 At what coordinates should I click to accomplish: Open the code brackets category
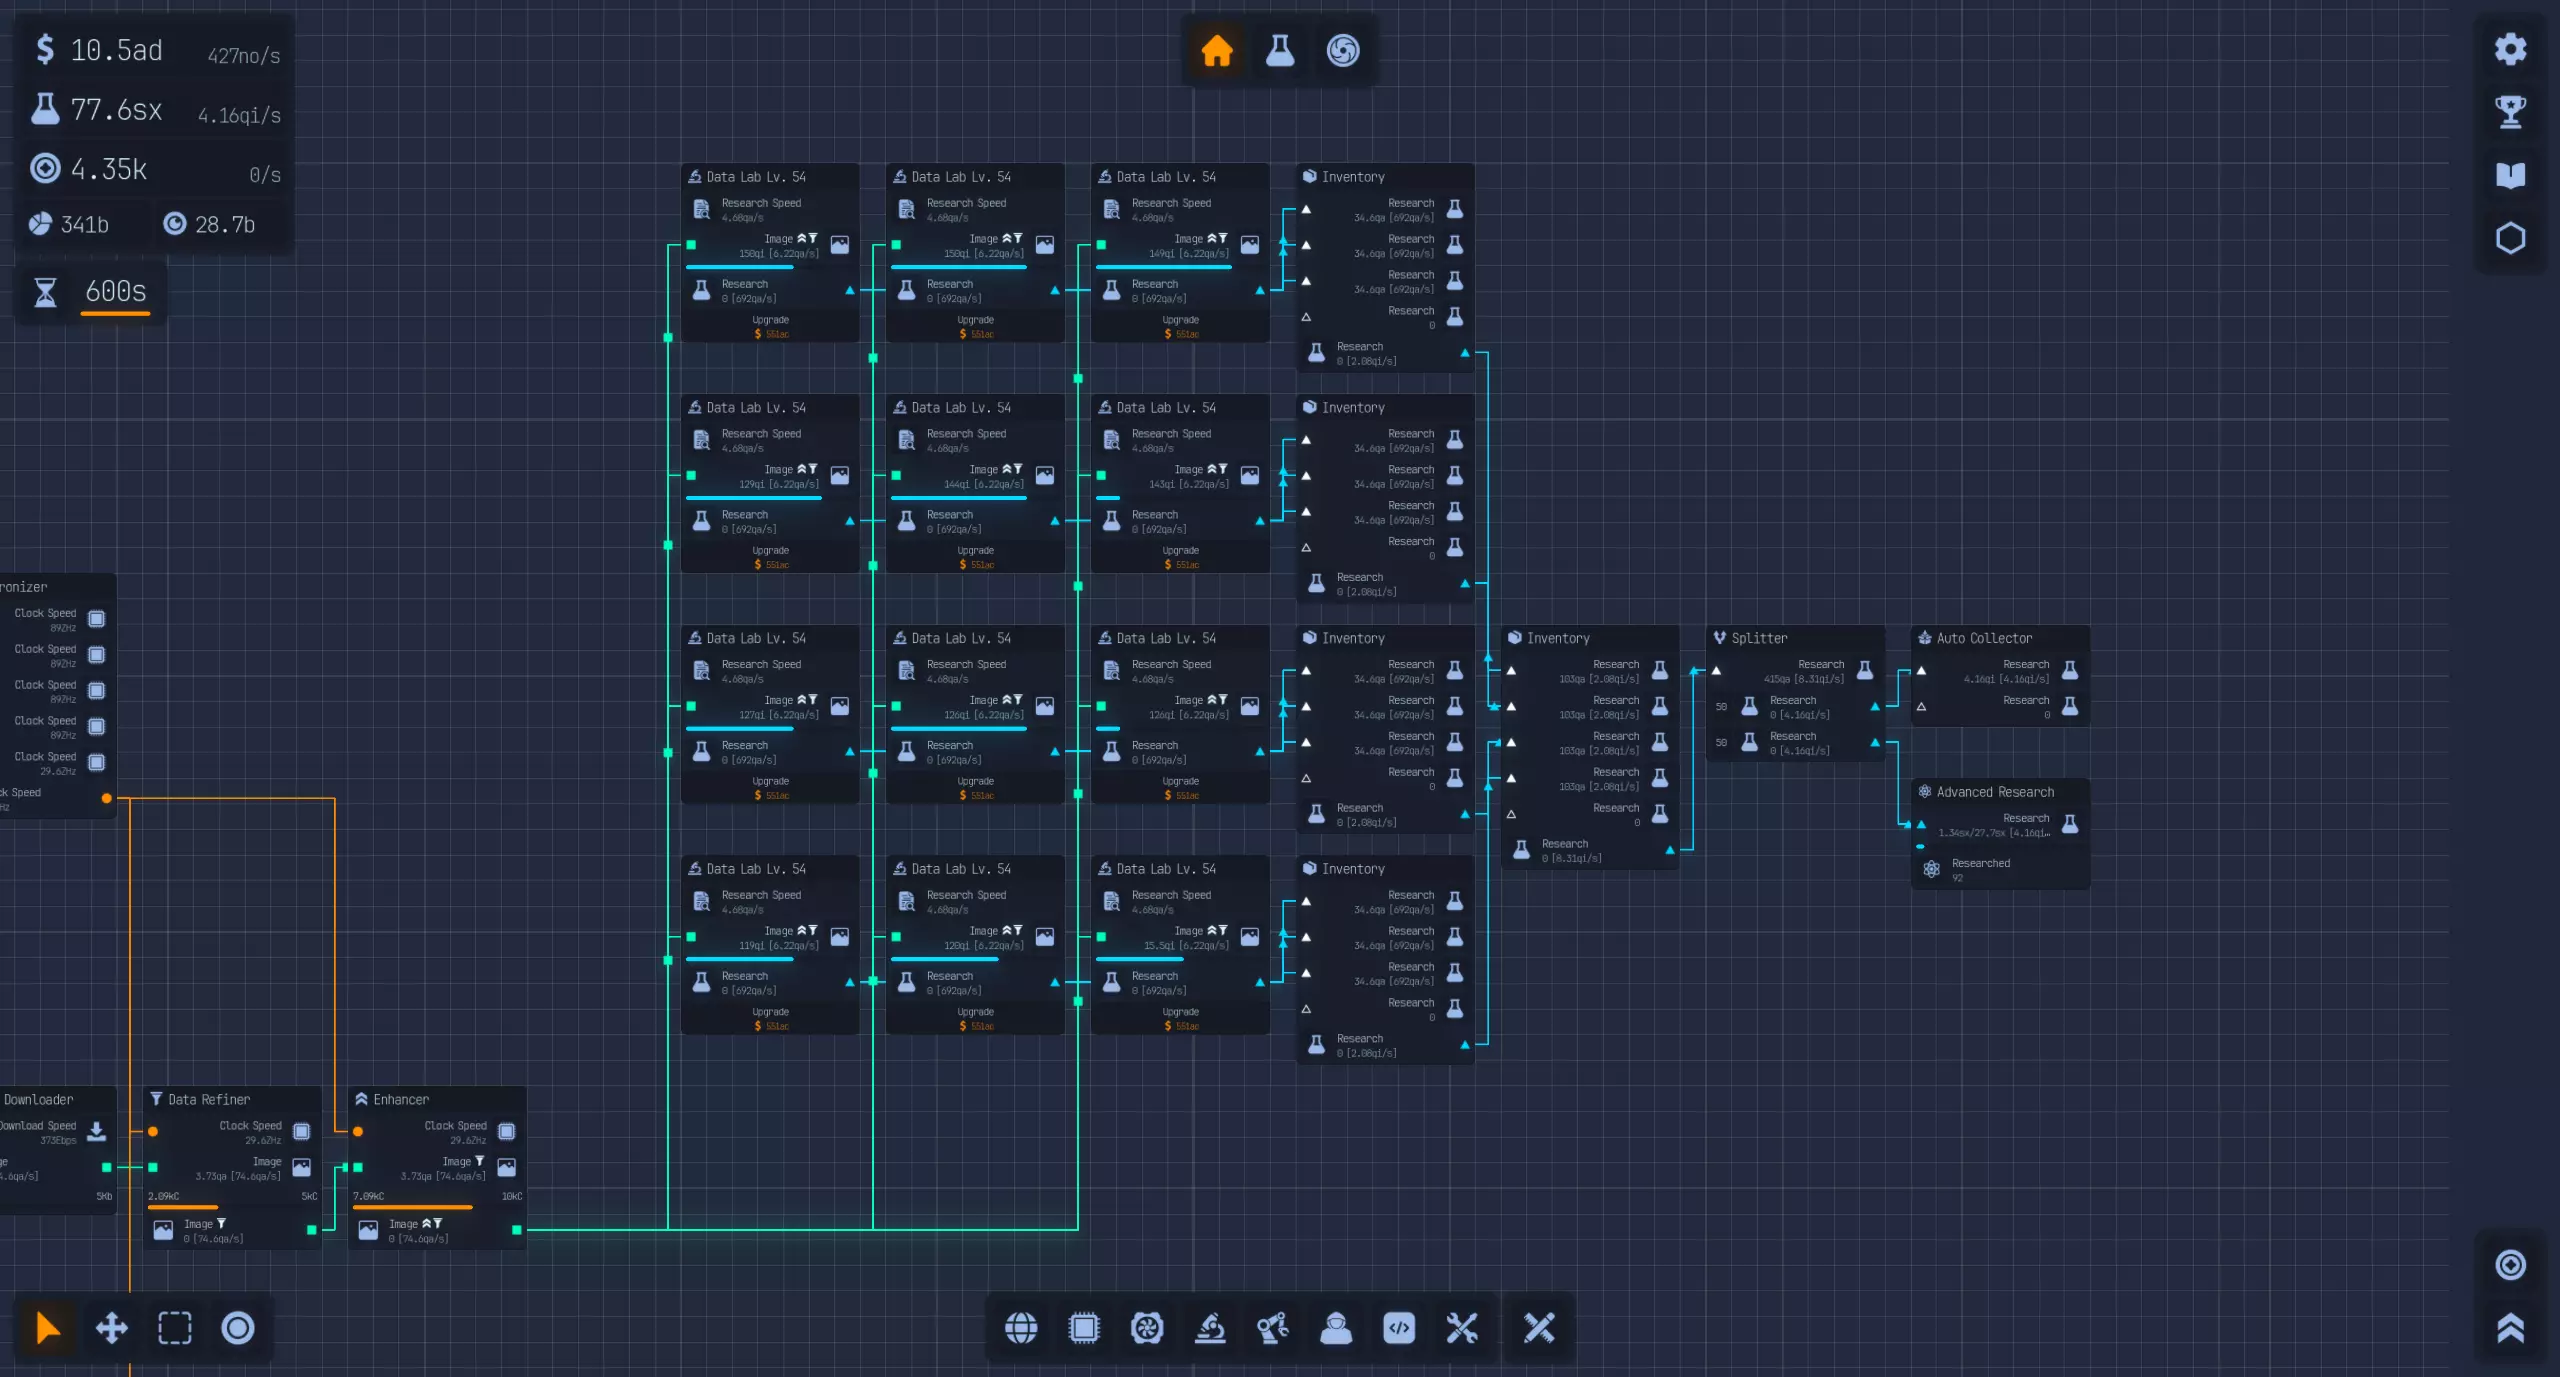pyautogui.click(x=1399, y=1328)
